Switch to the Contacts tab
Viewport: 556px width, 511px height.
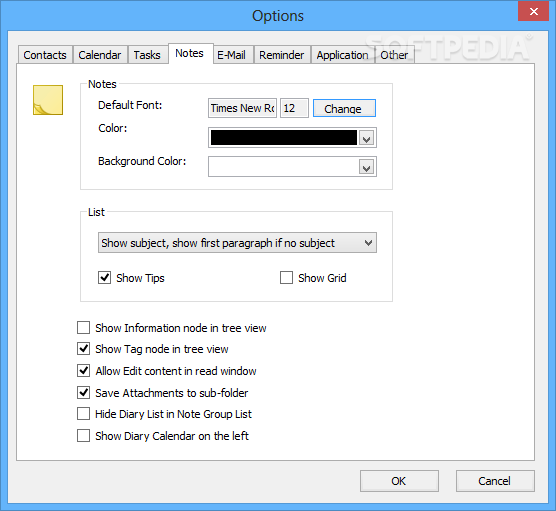point(45,55)
